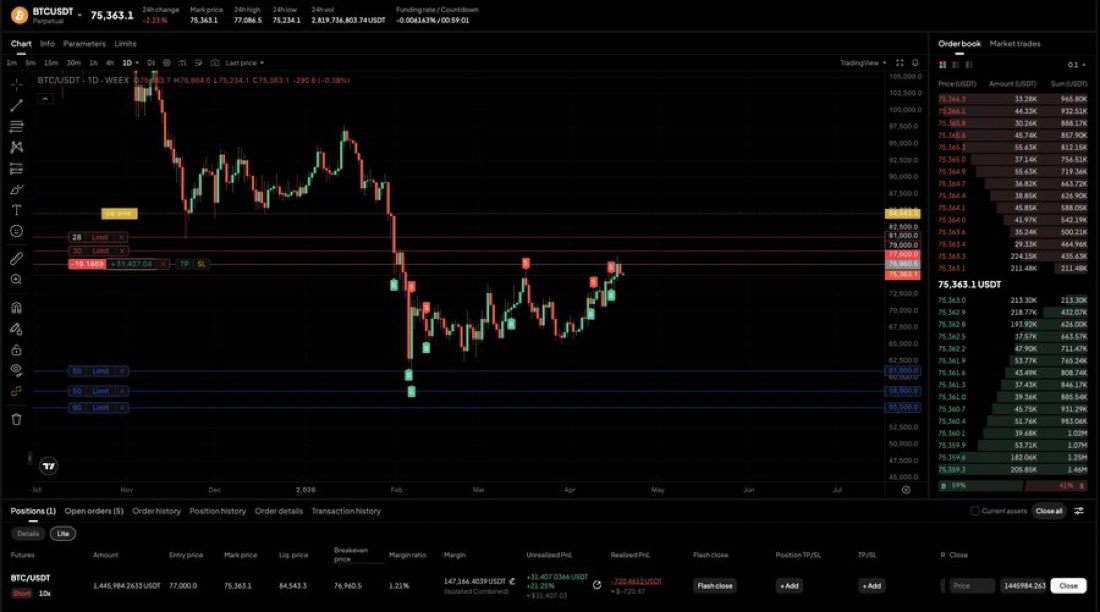
Task: Show combined buy and sell order book view
Action: pyautogui.click(x=943, y=65)
